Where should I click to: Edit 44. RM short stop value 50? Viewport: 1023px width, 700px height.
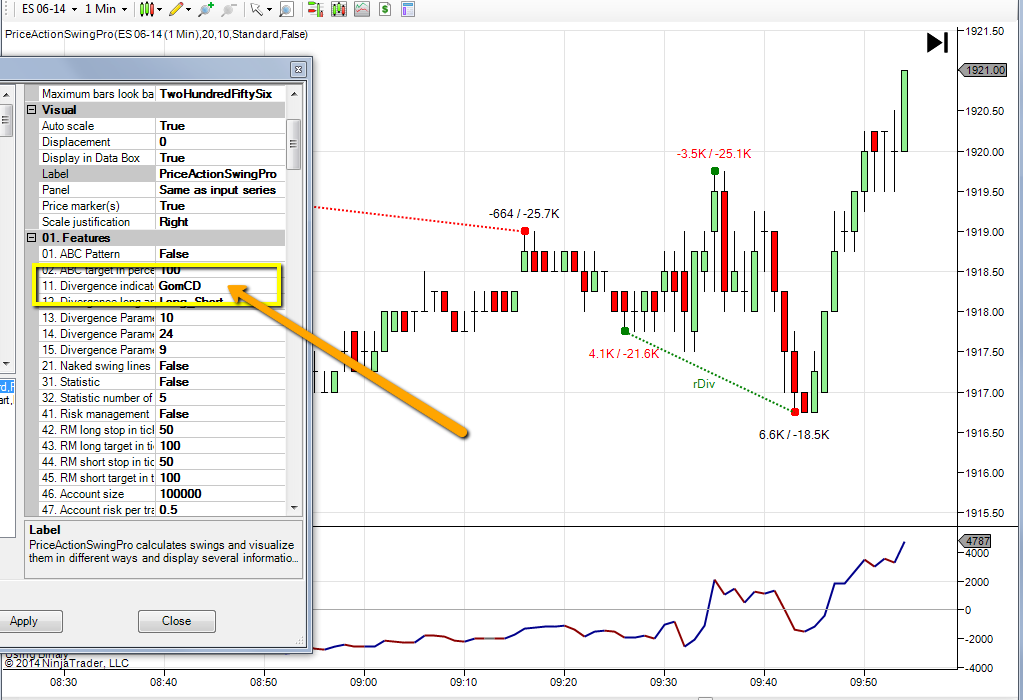[221, 462]
